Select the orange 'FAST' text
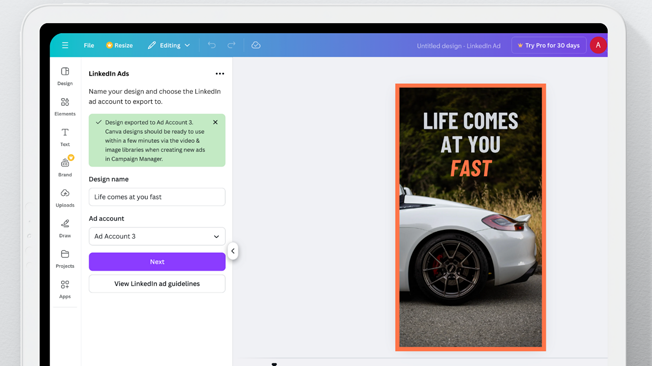652x366 pixels. [x=471, y=168]
